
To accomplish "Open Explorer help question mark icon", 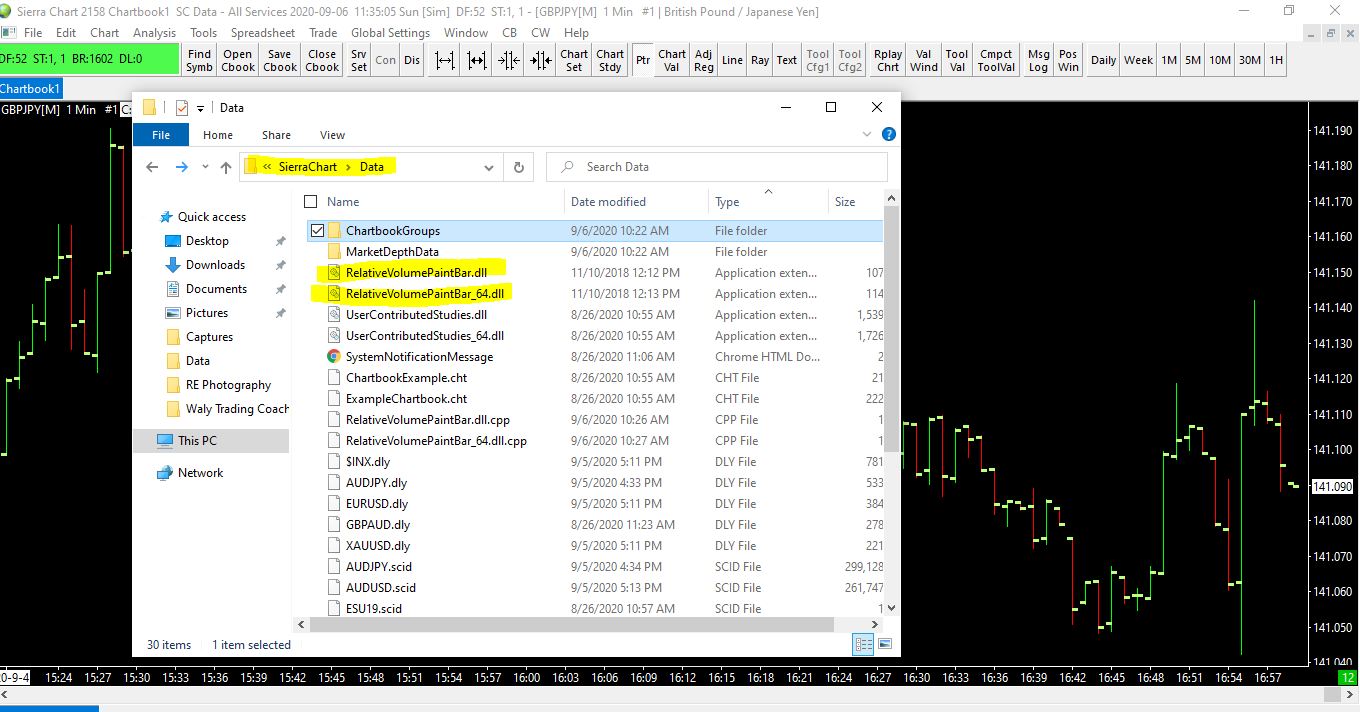I will pos(888,134).
